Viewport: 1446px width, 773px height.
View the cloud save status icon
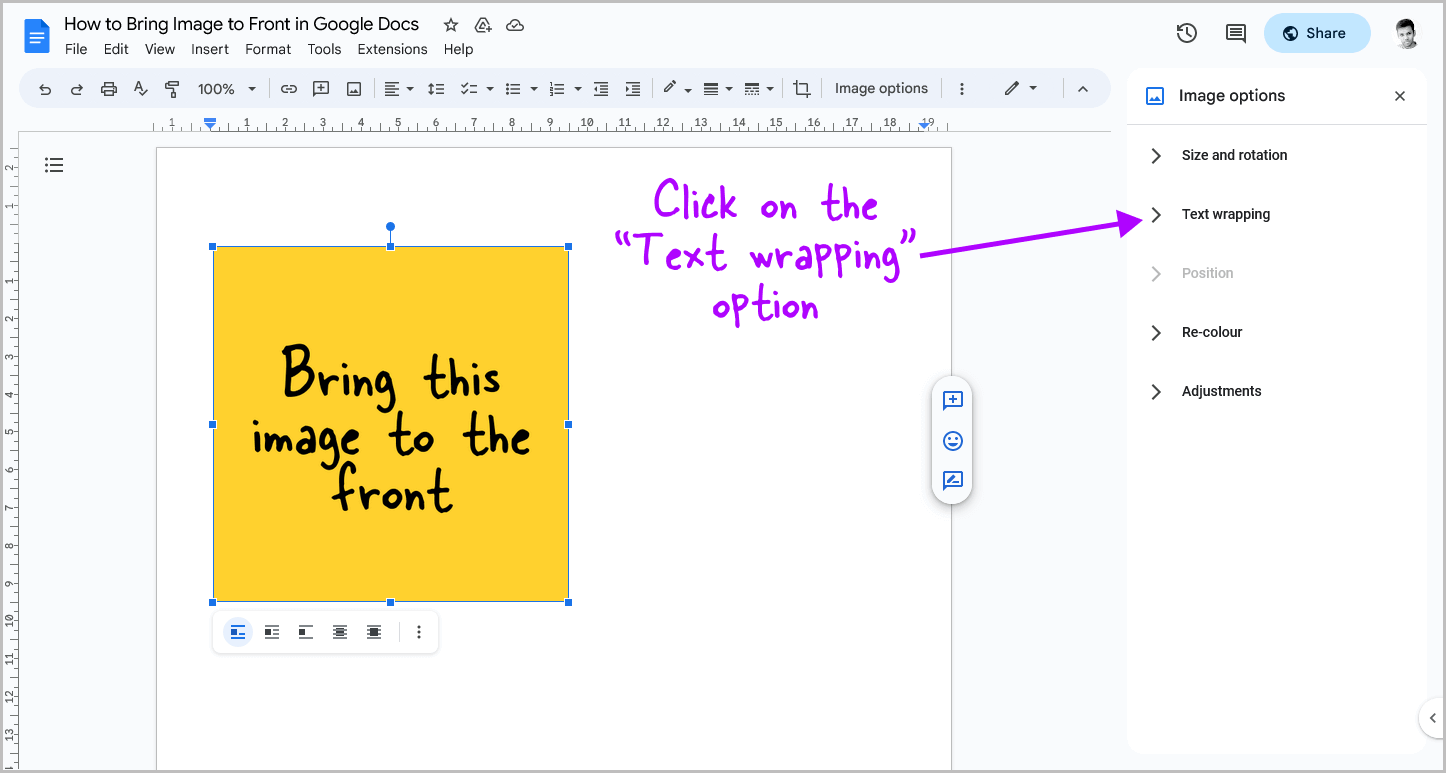point(515,25)
